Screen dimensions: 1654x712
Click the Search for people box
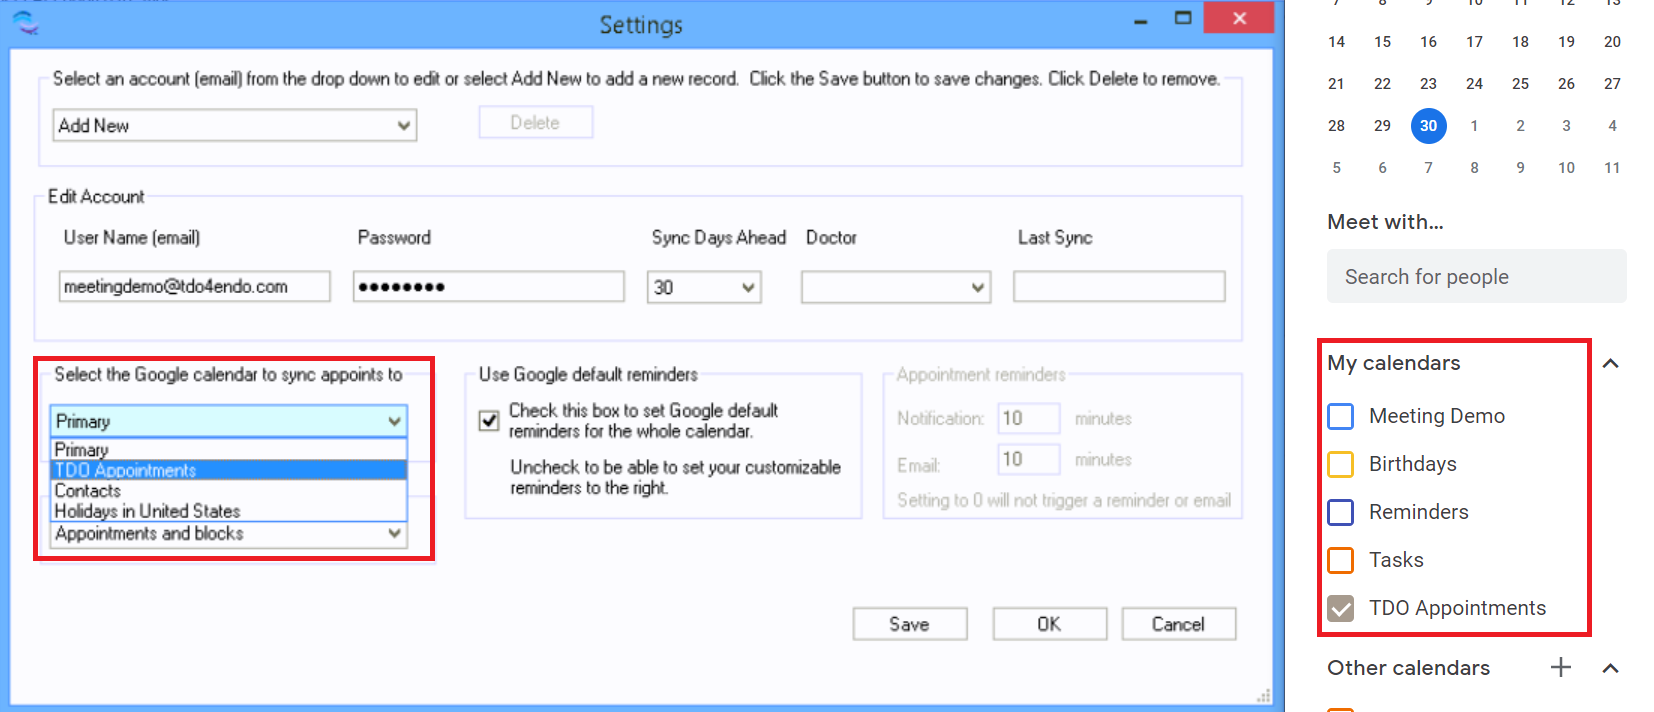point(1476,277)
